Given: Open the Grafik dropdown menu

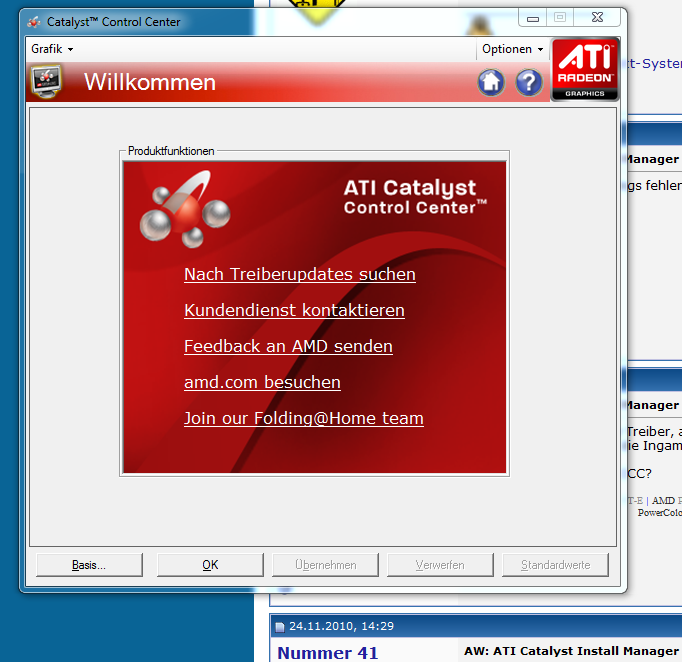Looking at the screenshot, I should tap(52, 49).
